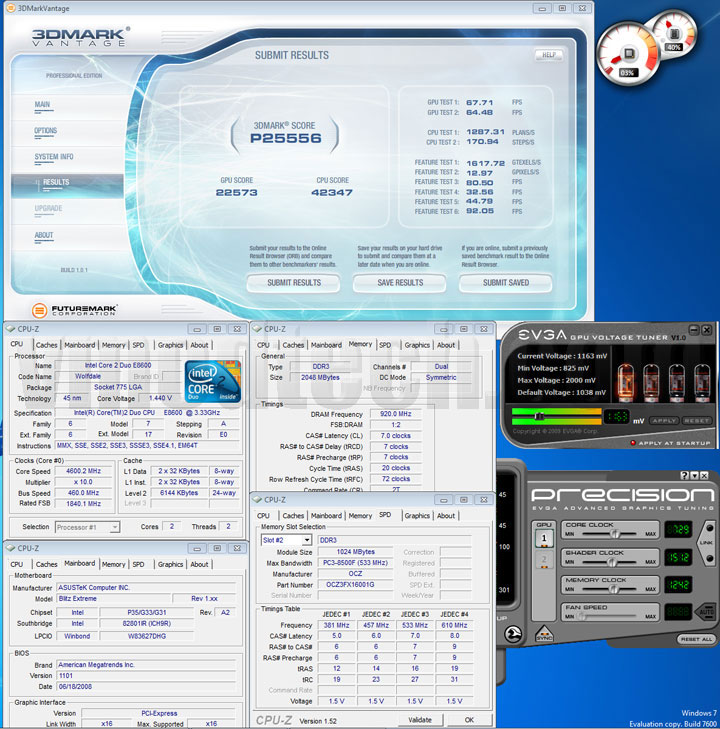Click the fourth vacuum tube in Voltage Tuner
The height and width of the screenshot is (729, 720).
pos(702,383)
